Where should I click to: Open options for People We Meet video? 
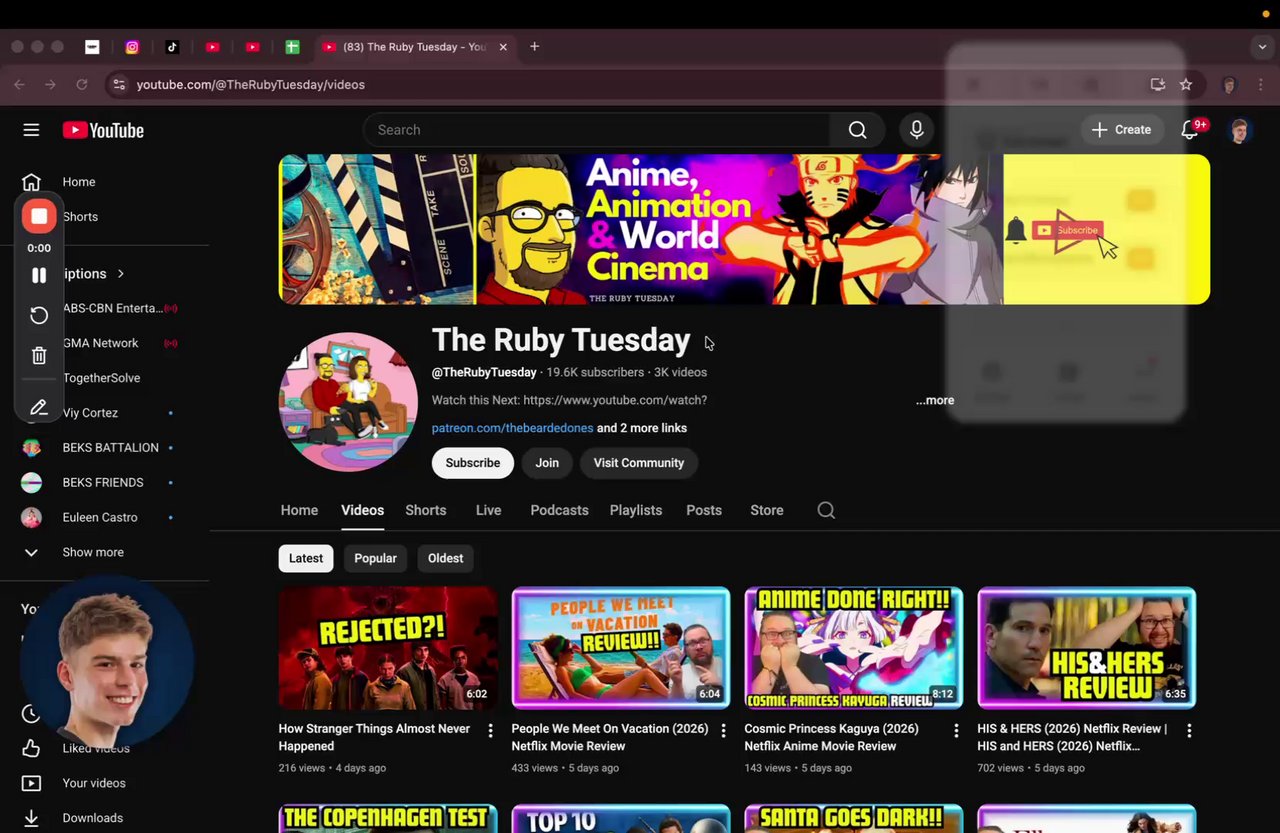723,731
